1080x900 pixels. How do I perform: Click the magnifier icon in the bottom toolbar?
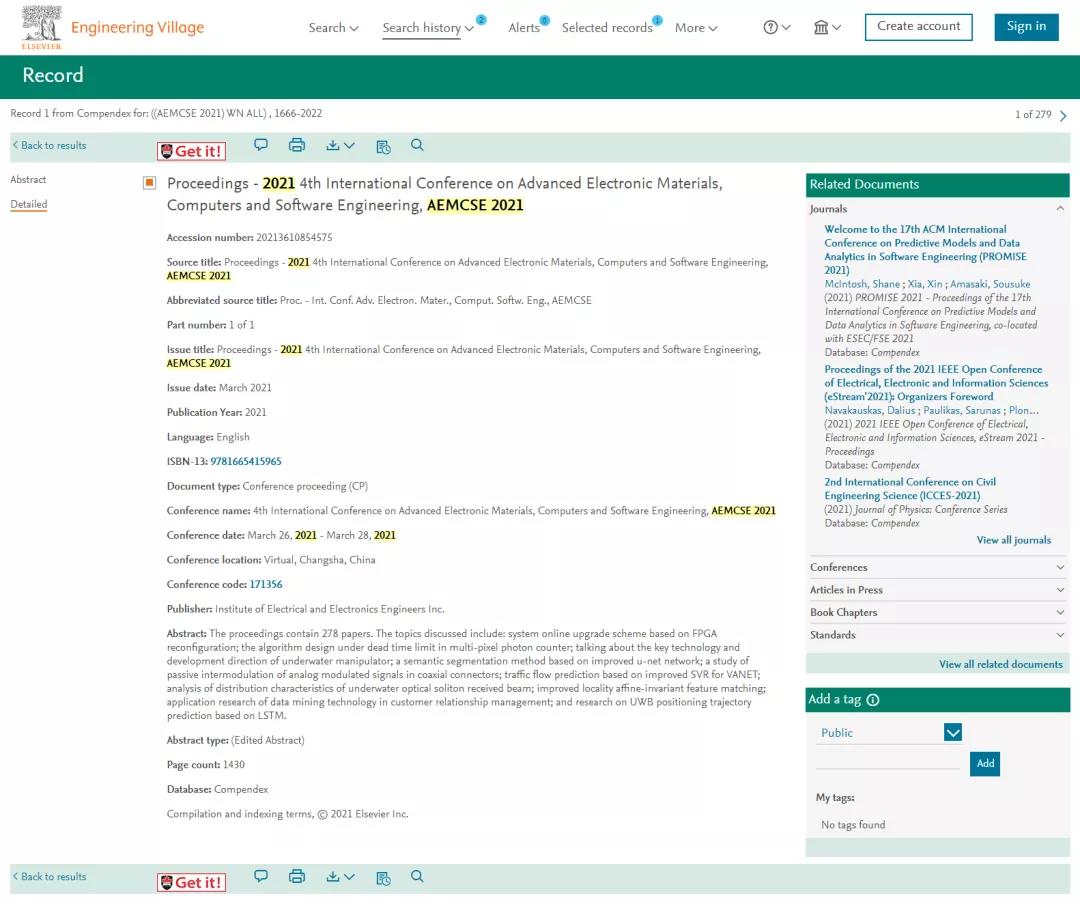417,877
